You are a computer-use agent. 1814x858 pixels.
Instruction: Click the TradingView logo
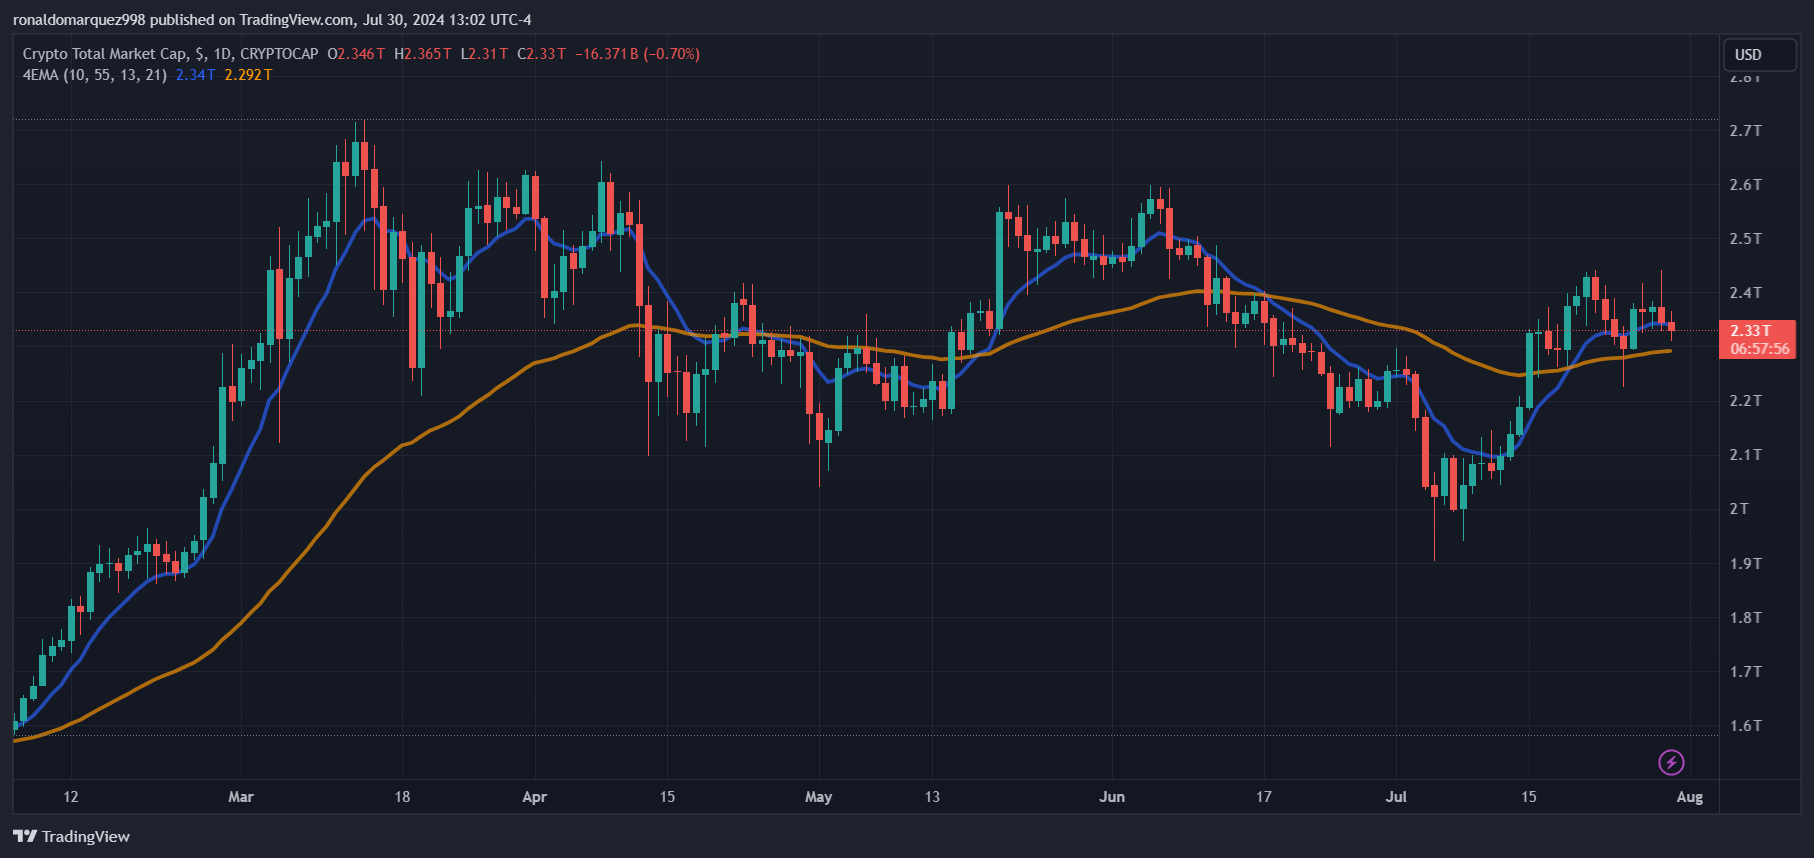pyautogui.click(x=72, y=836)
